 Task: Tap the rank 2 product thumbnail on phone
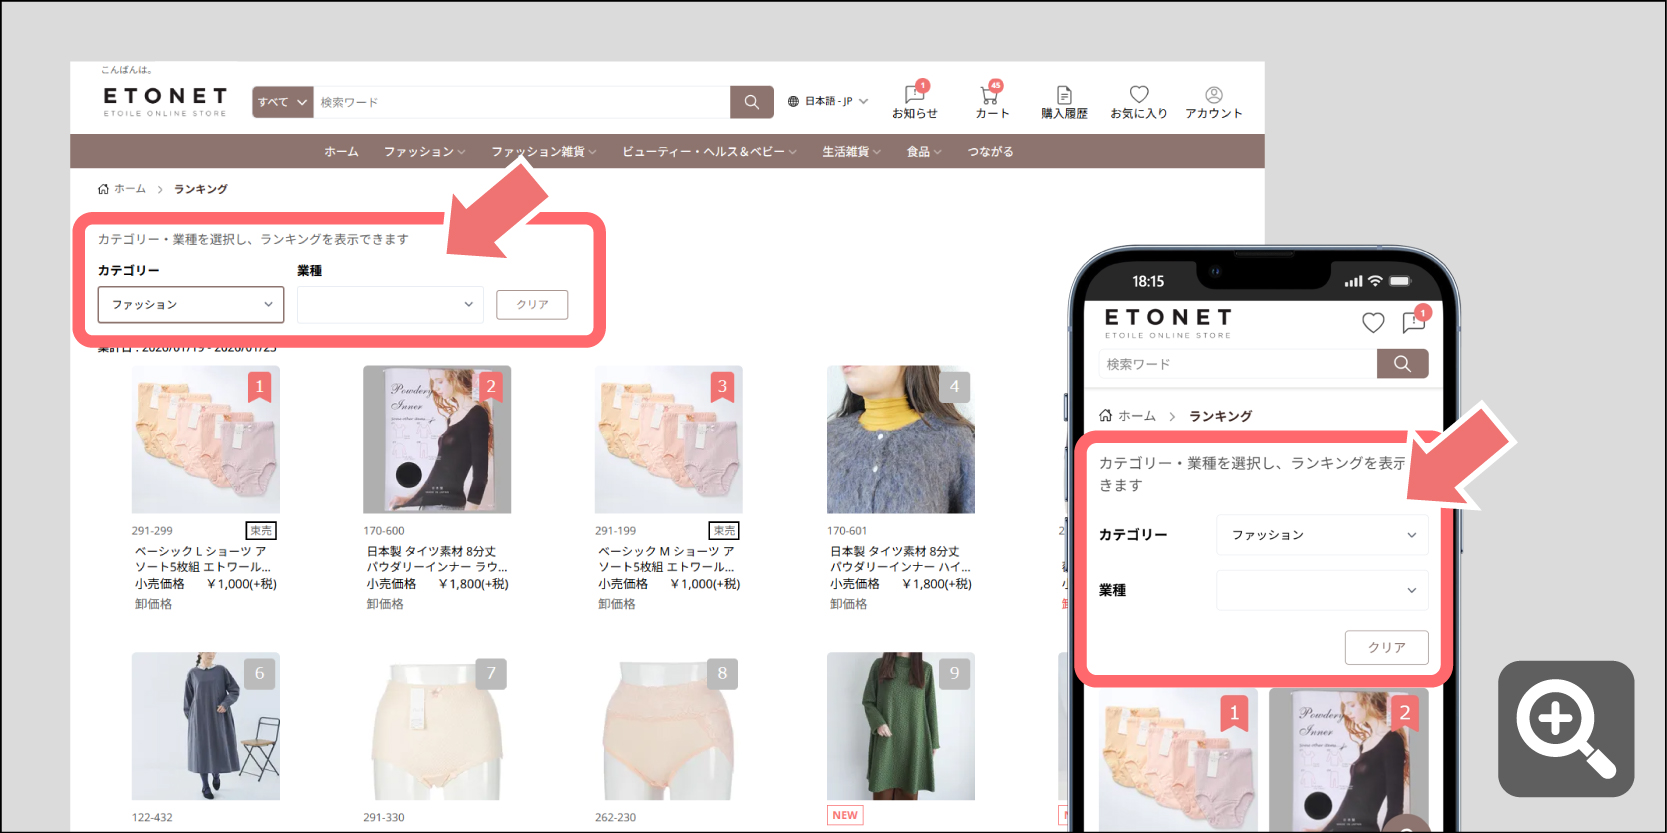point(1348,760)
